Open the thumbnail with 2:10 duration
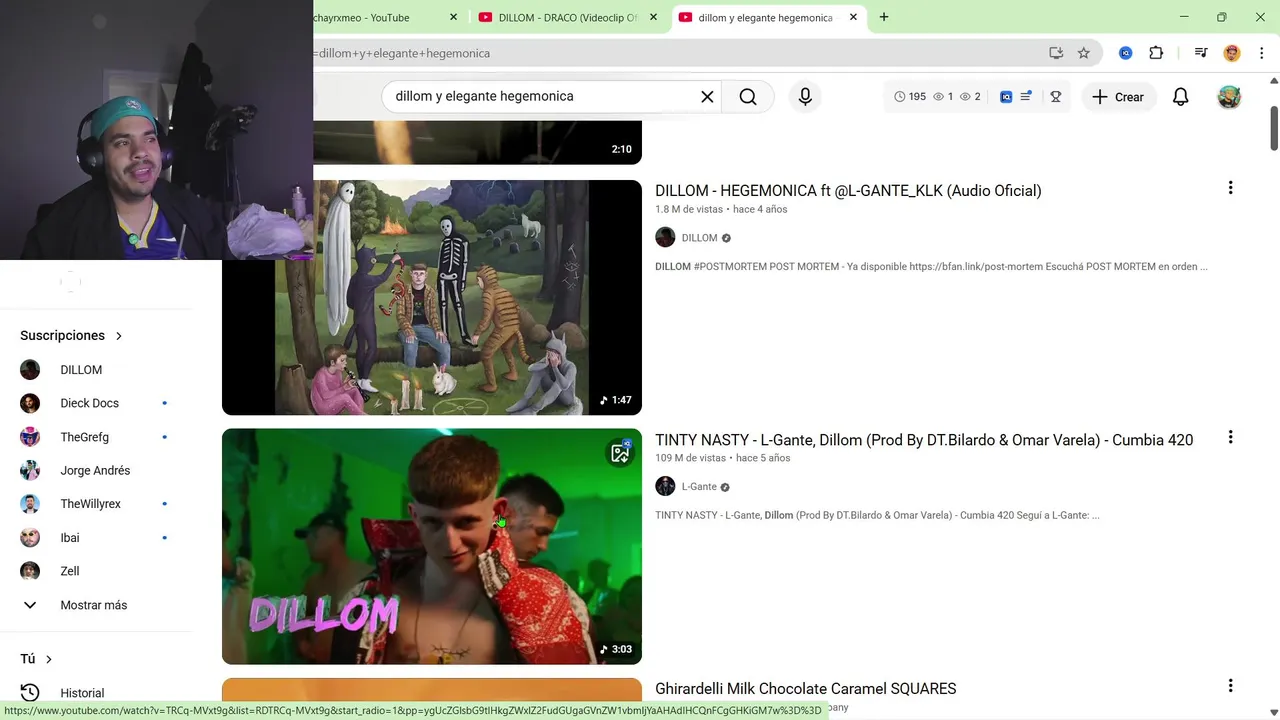Viewport: 1280px width, 720px height. [478, 142]
